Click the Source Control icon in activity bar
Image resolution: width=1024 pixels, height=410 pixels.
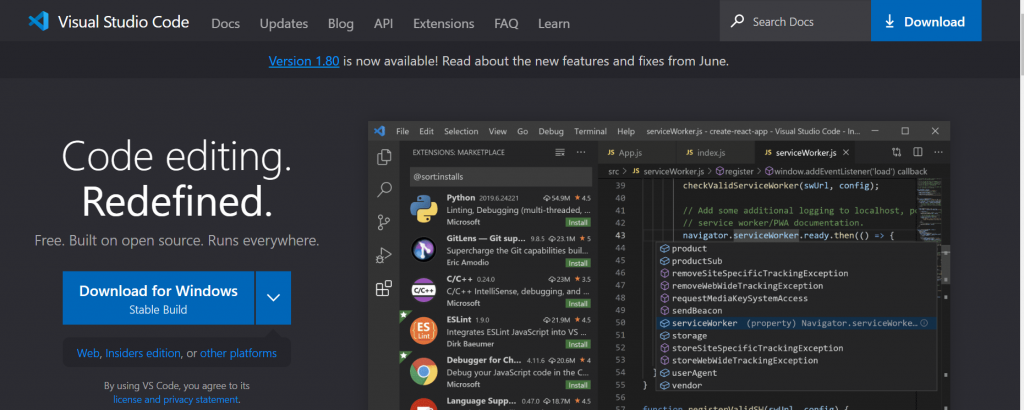click(384, 223)
